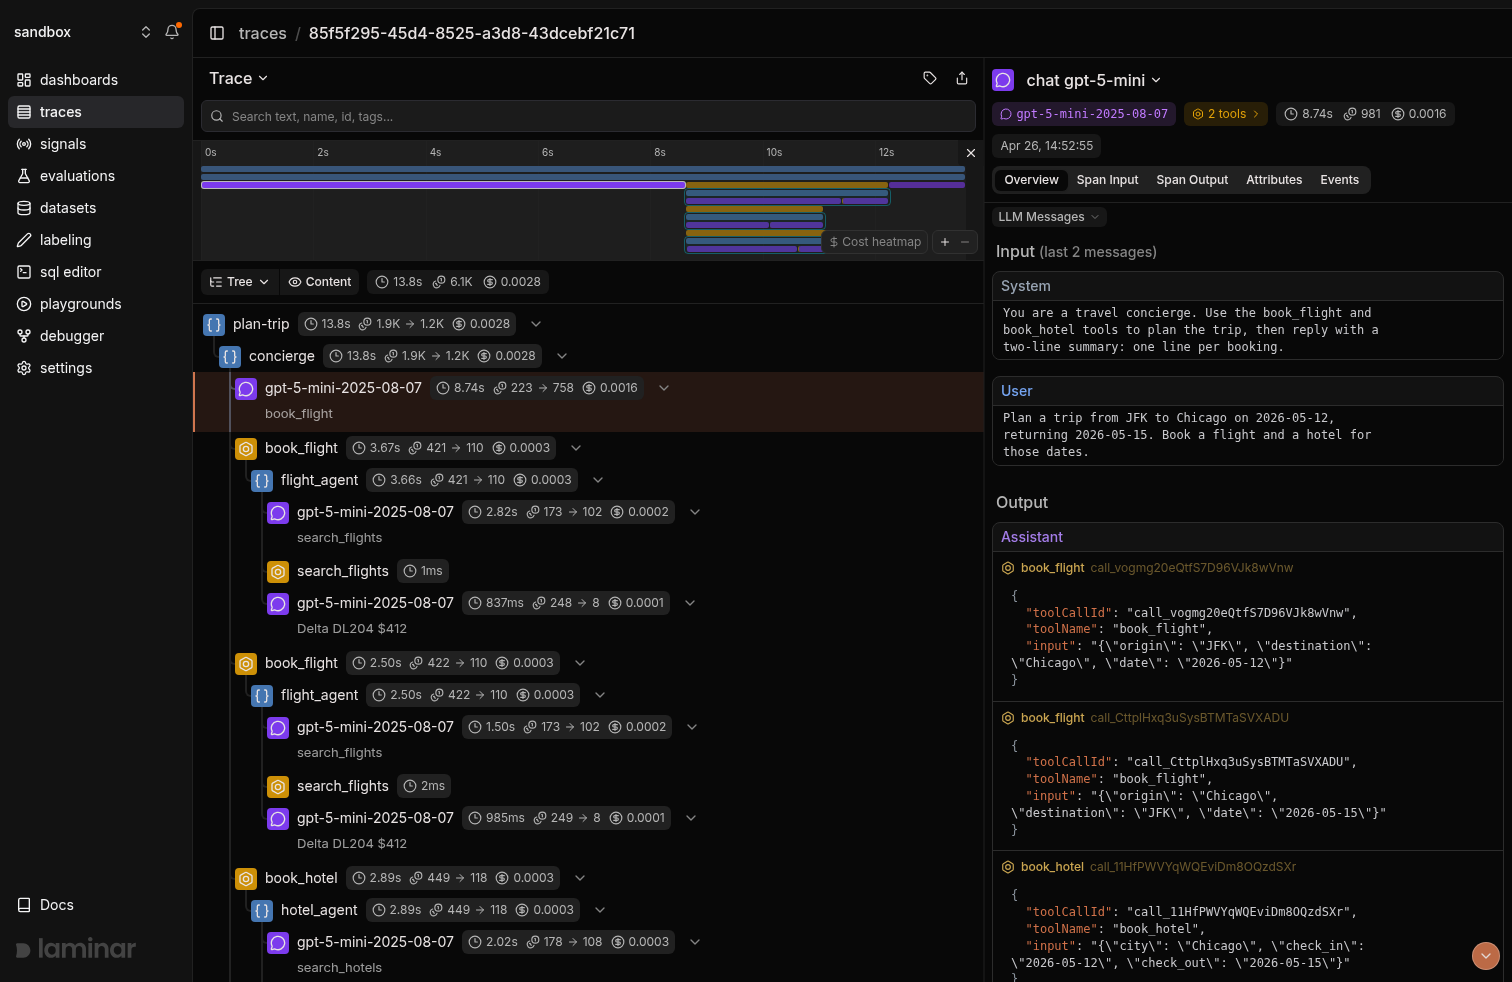Click the 2 tools badge

coord(1226,114)
